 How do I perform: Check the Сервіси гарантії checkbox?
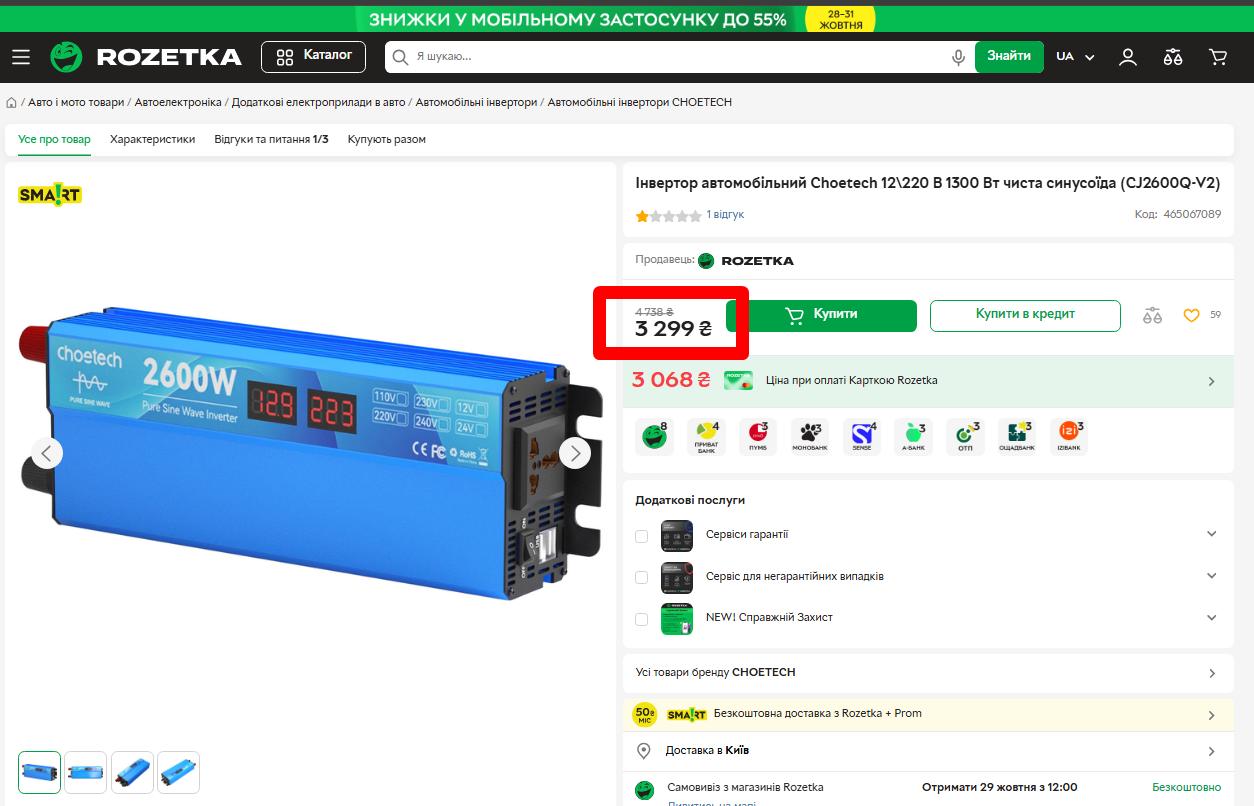click(x=641, y=536)
